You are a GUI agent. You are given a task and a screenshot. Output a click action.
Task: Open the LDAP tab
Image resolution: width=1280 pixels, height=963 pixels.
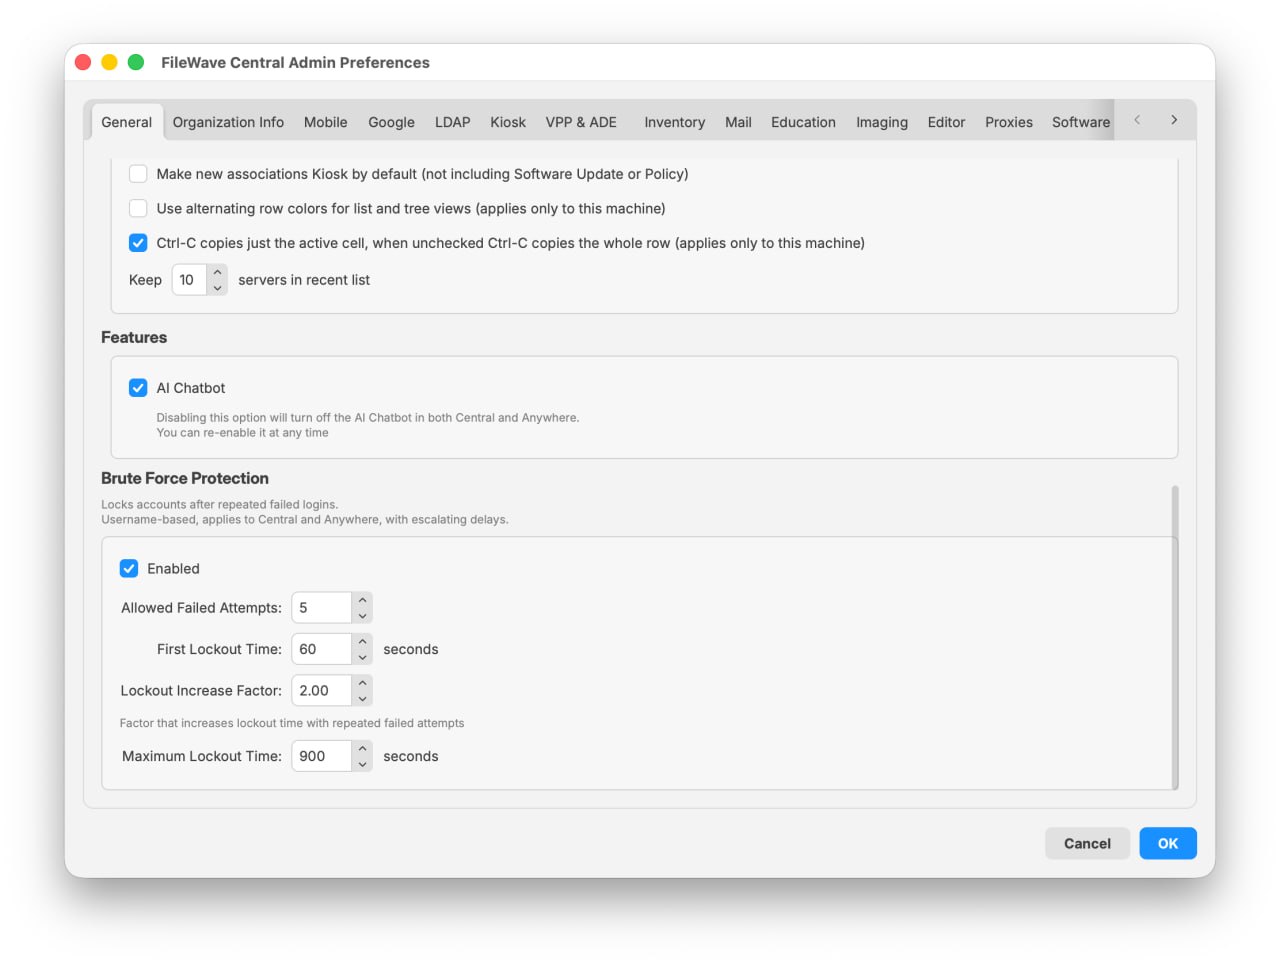pos(452,122)
